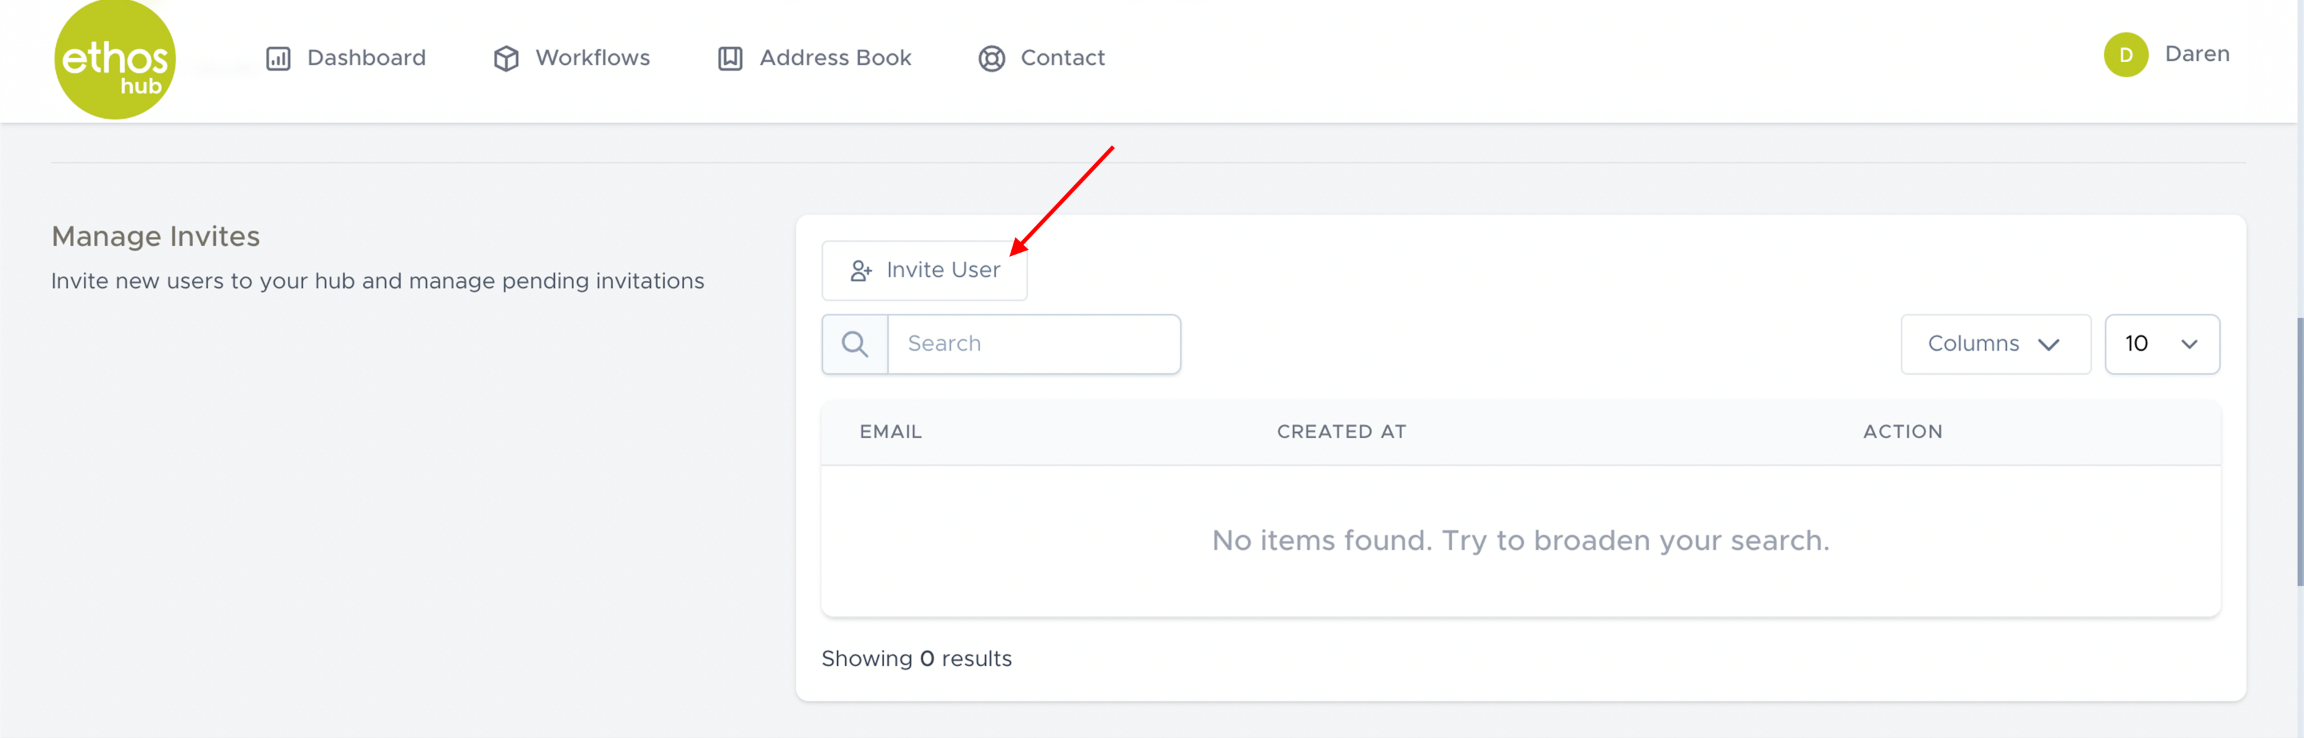The height and width of the screenshot is (738, 2304).
Task: Navigate to the Address Book label
Action: click(835, 58)
